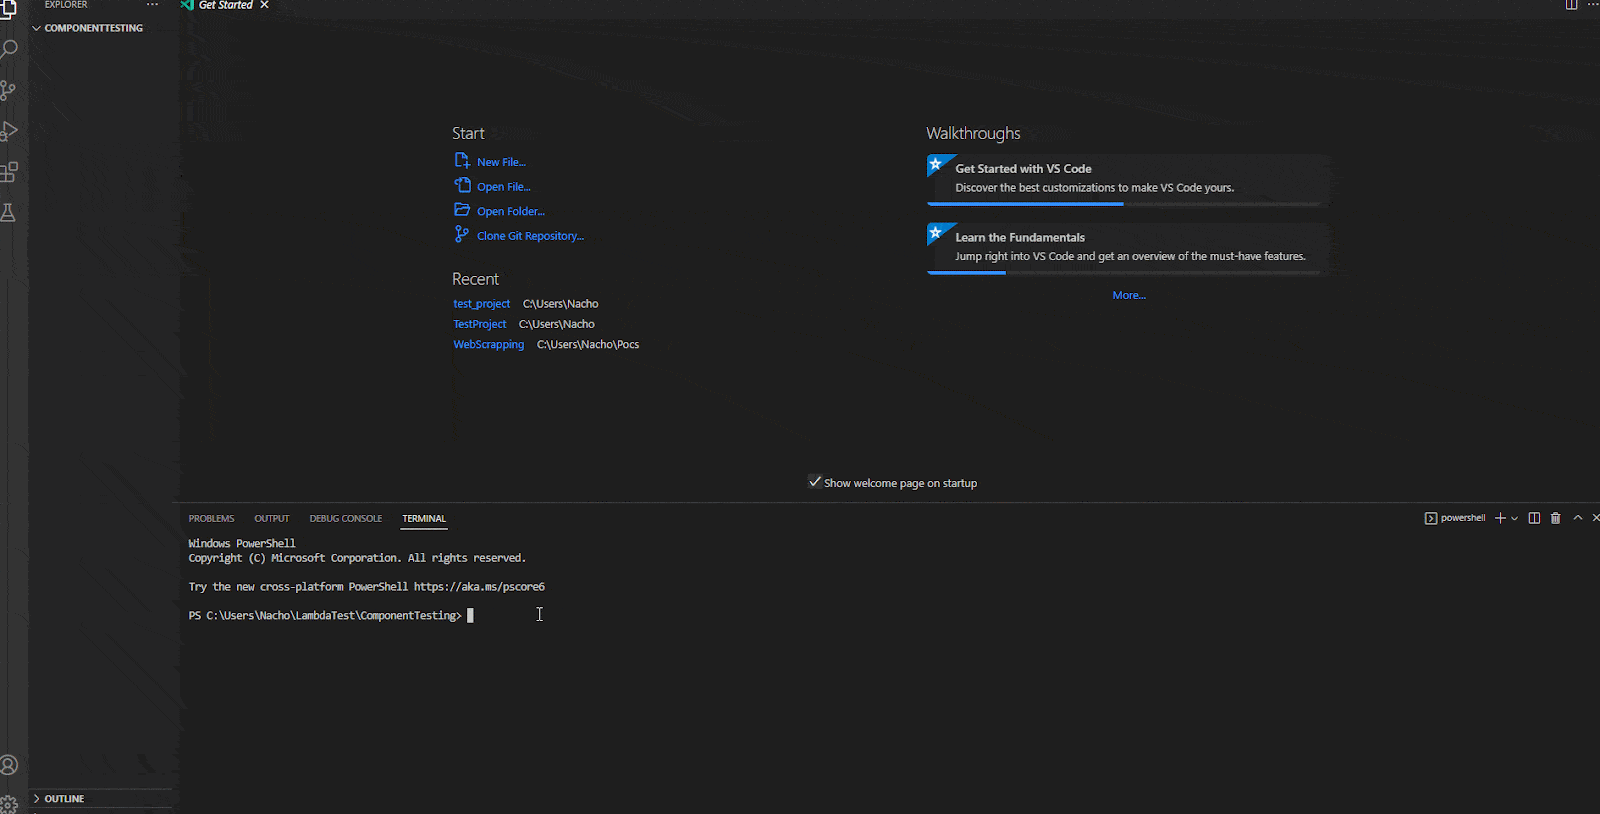Image resolution: width=1600 pixels, height=814 pixels.
Task: Open the Search view in activity bar
Action: 9,49
